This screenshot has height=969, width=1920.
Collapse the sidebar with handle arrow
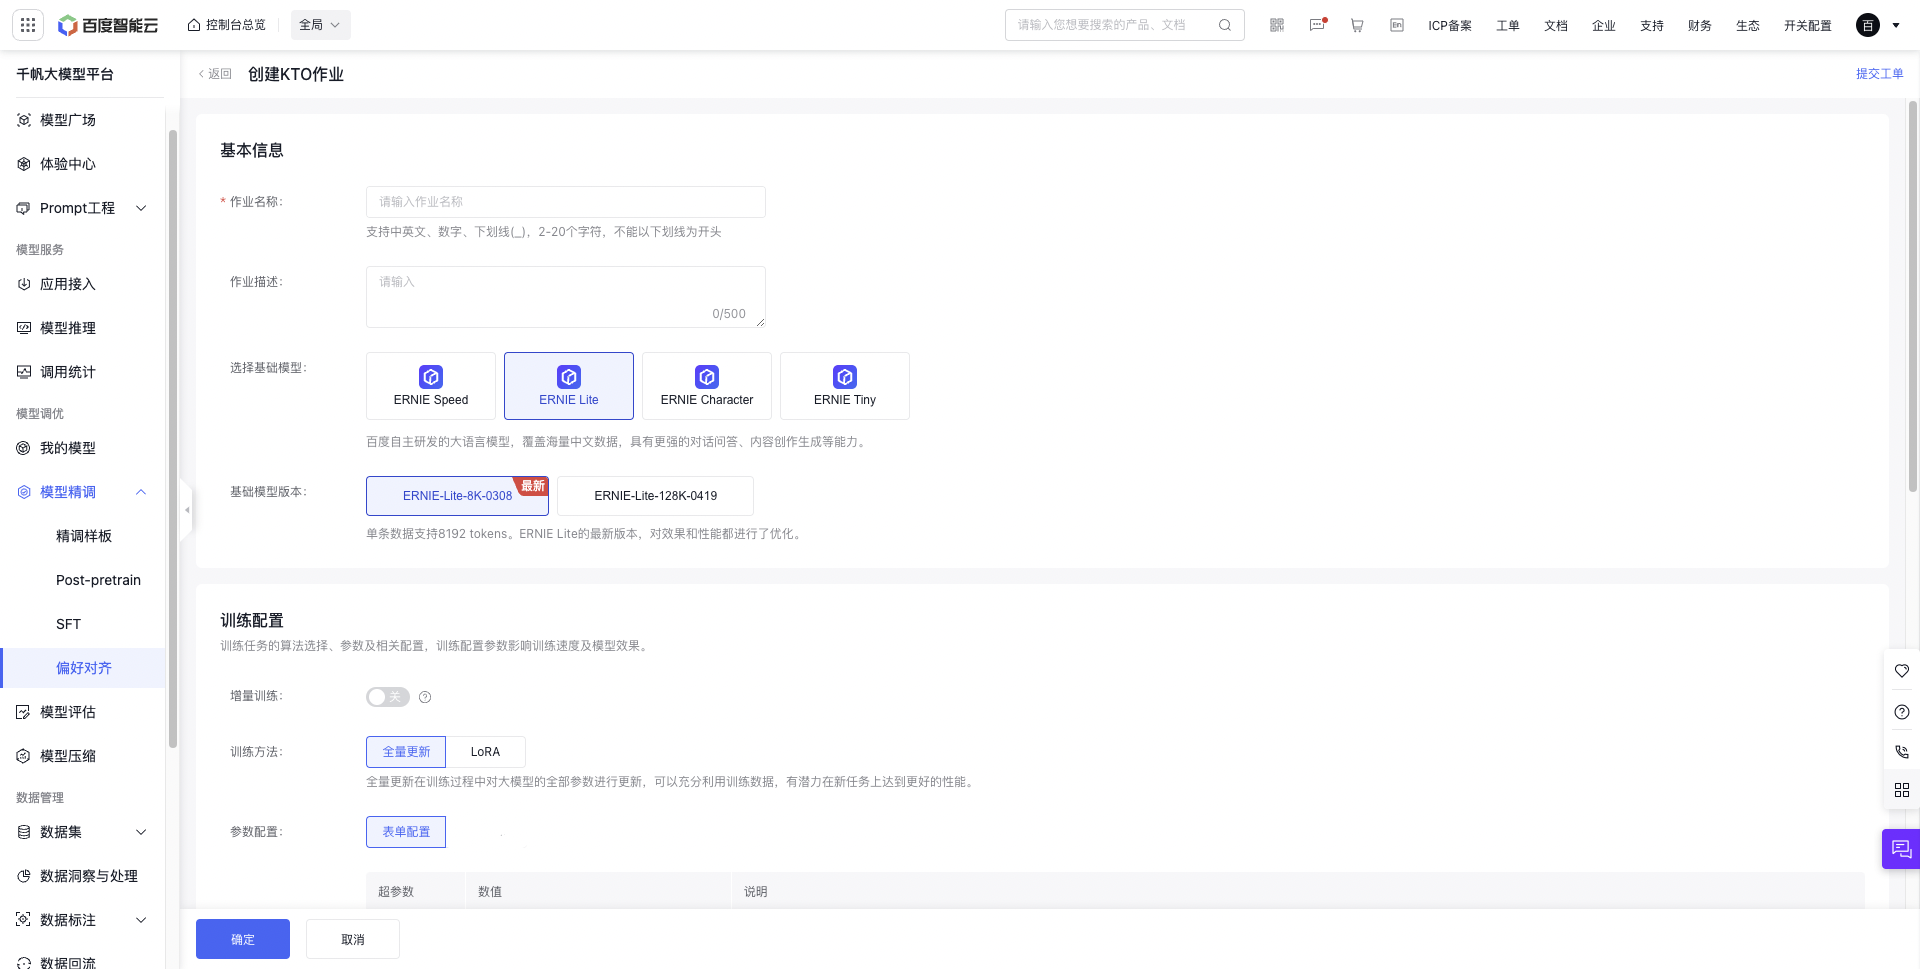coord(186,510)
